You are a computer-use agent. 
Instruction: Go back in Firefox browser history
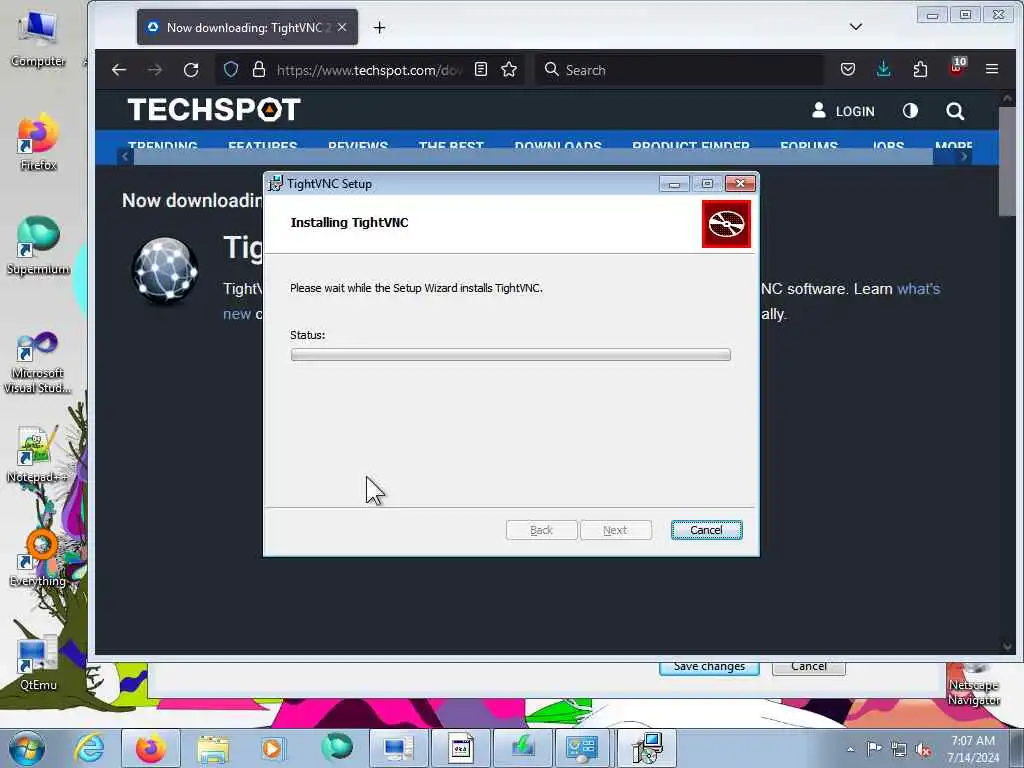[x=119, y=70]
